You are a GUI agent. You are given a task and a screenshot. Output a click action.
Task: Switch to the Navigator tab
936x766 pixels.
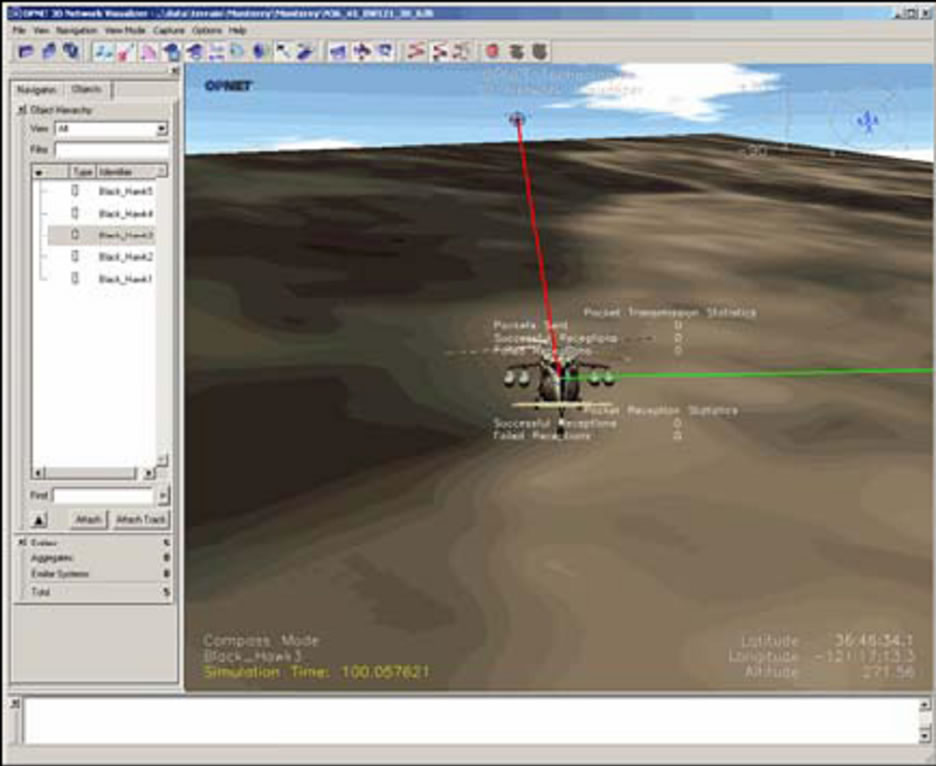click(x=38, y=90)
